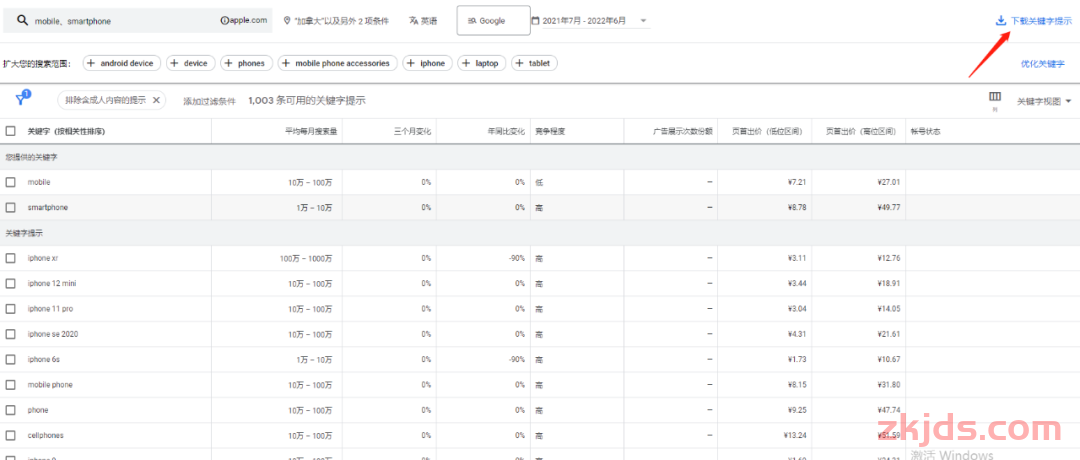
Task: Check the 'iphone xr' row
Action: [10, 258]
